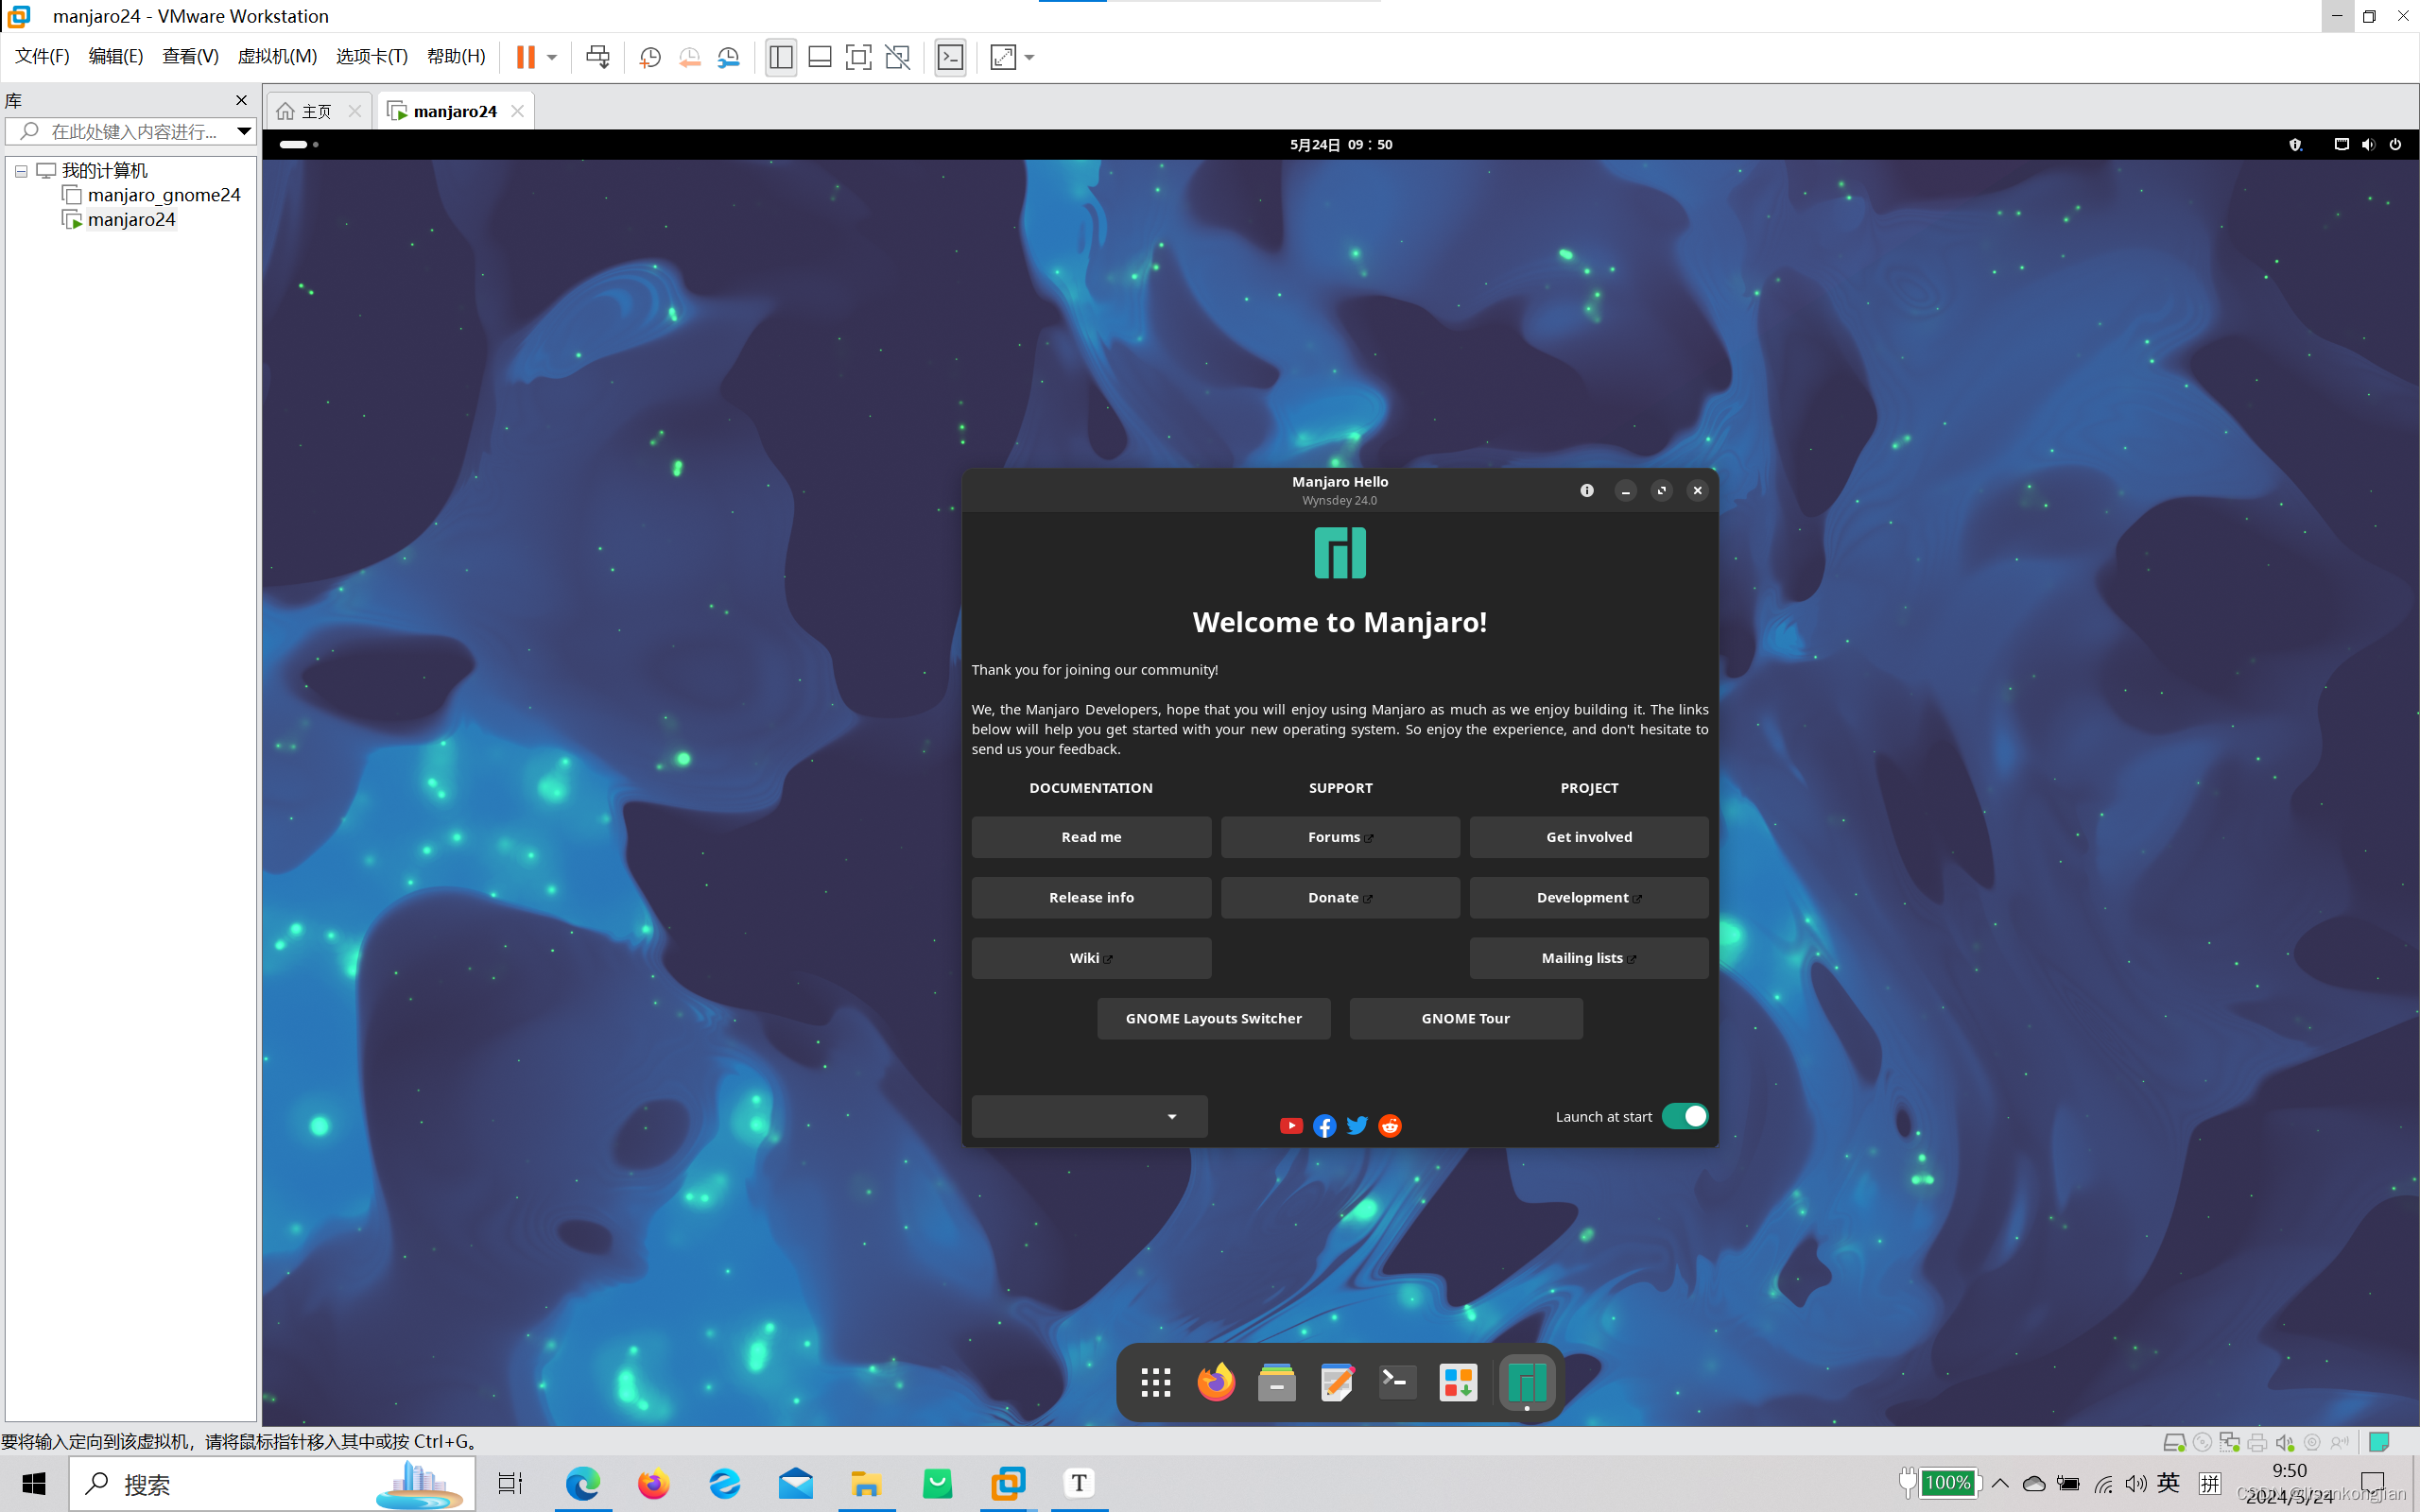Switch to Unity mode from the toolbar
The width and height of the screenshot is (2420, 1512).
tap(898, 57)
